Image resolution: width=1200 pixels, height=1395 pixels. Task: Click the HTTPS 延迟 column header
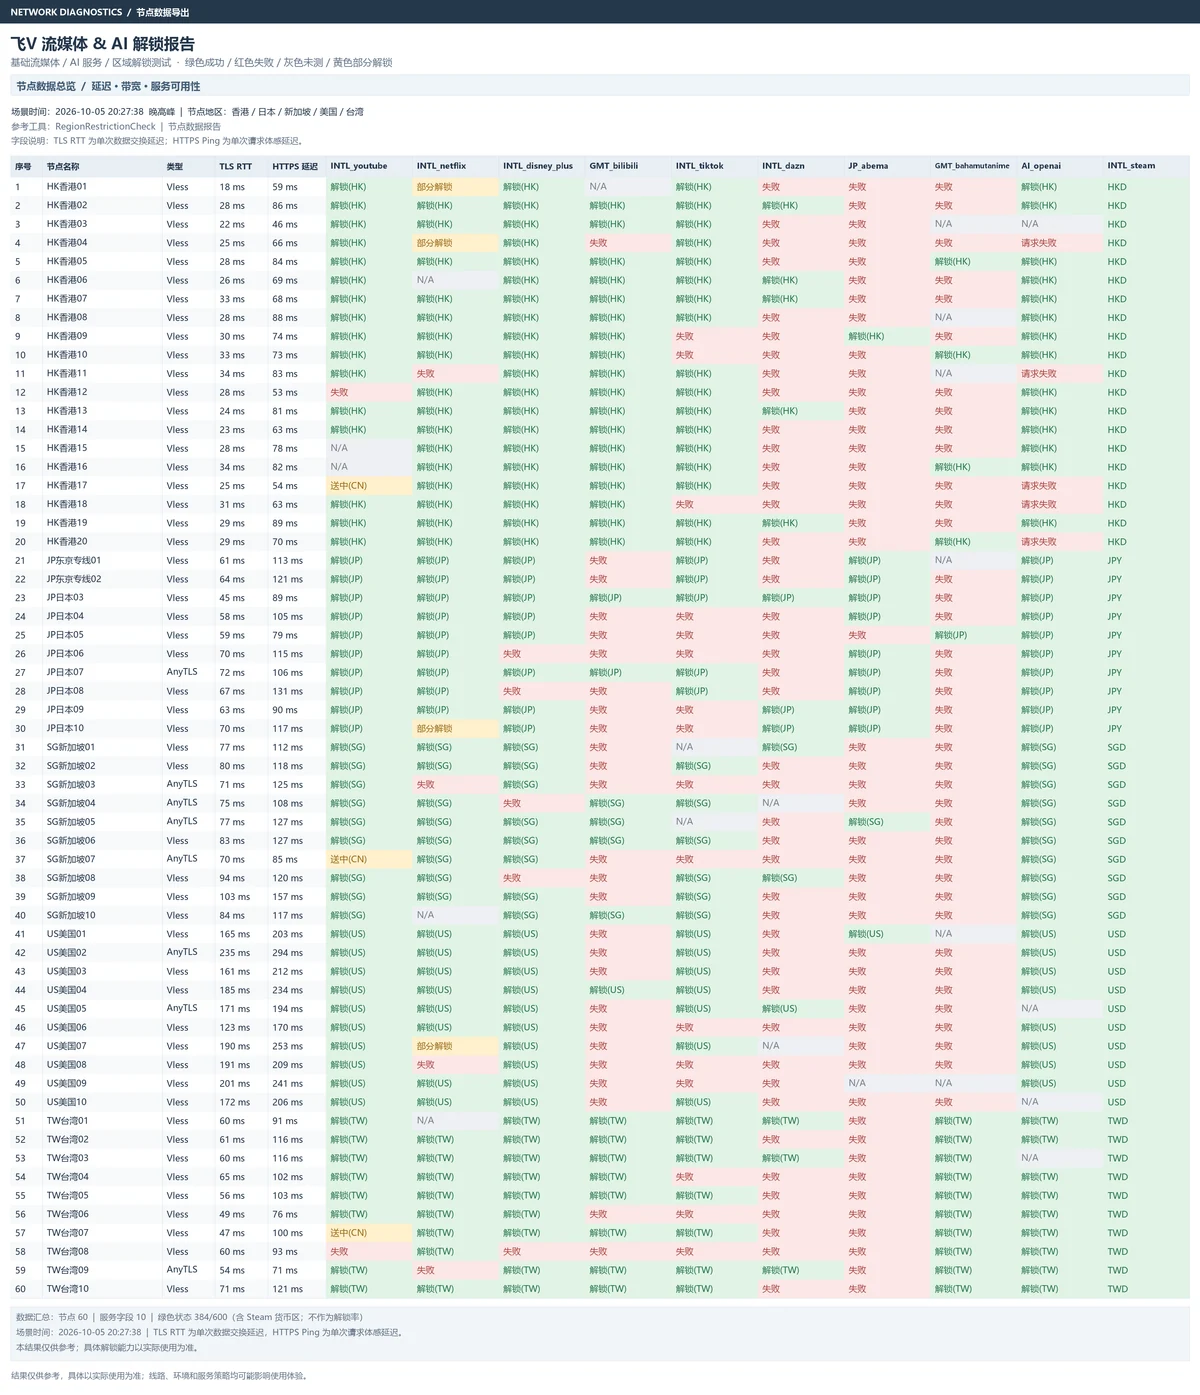(x=297, y=166)
